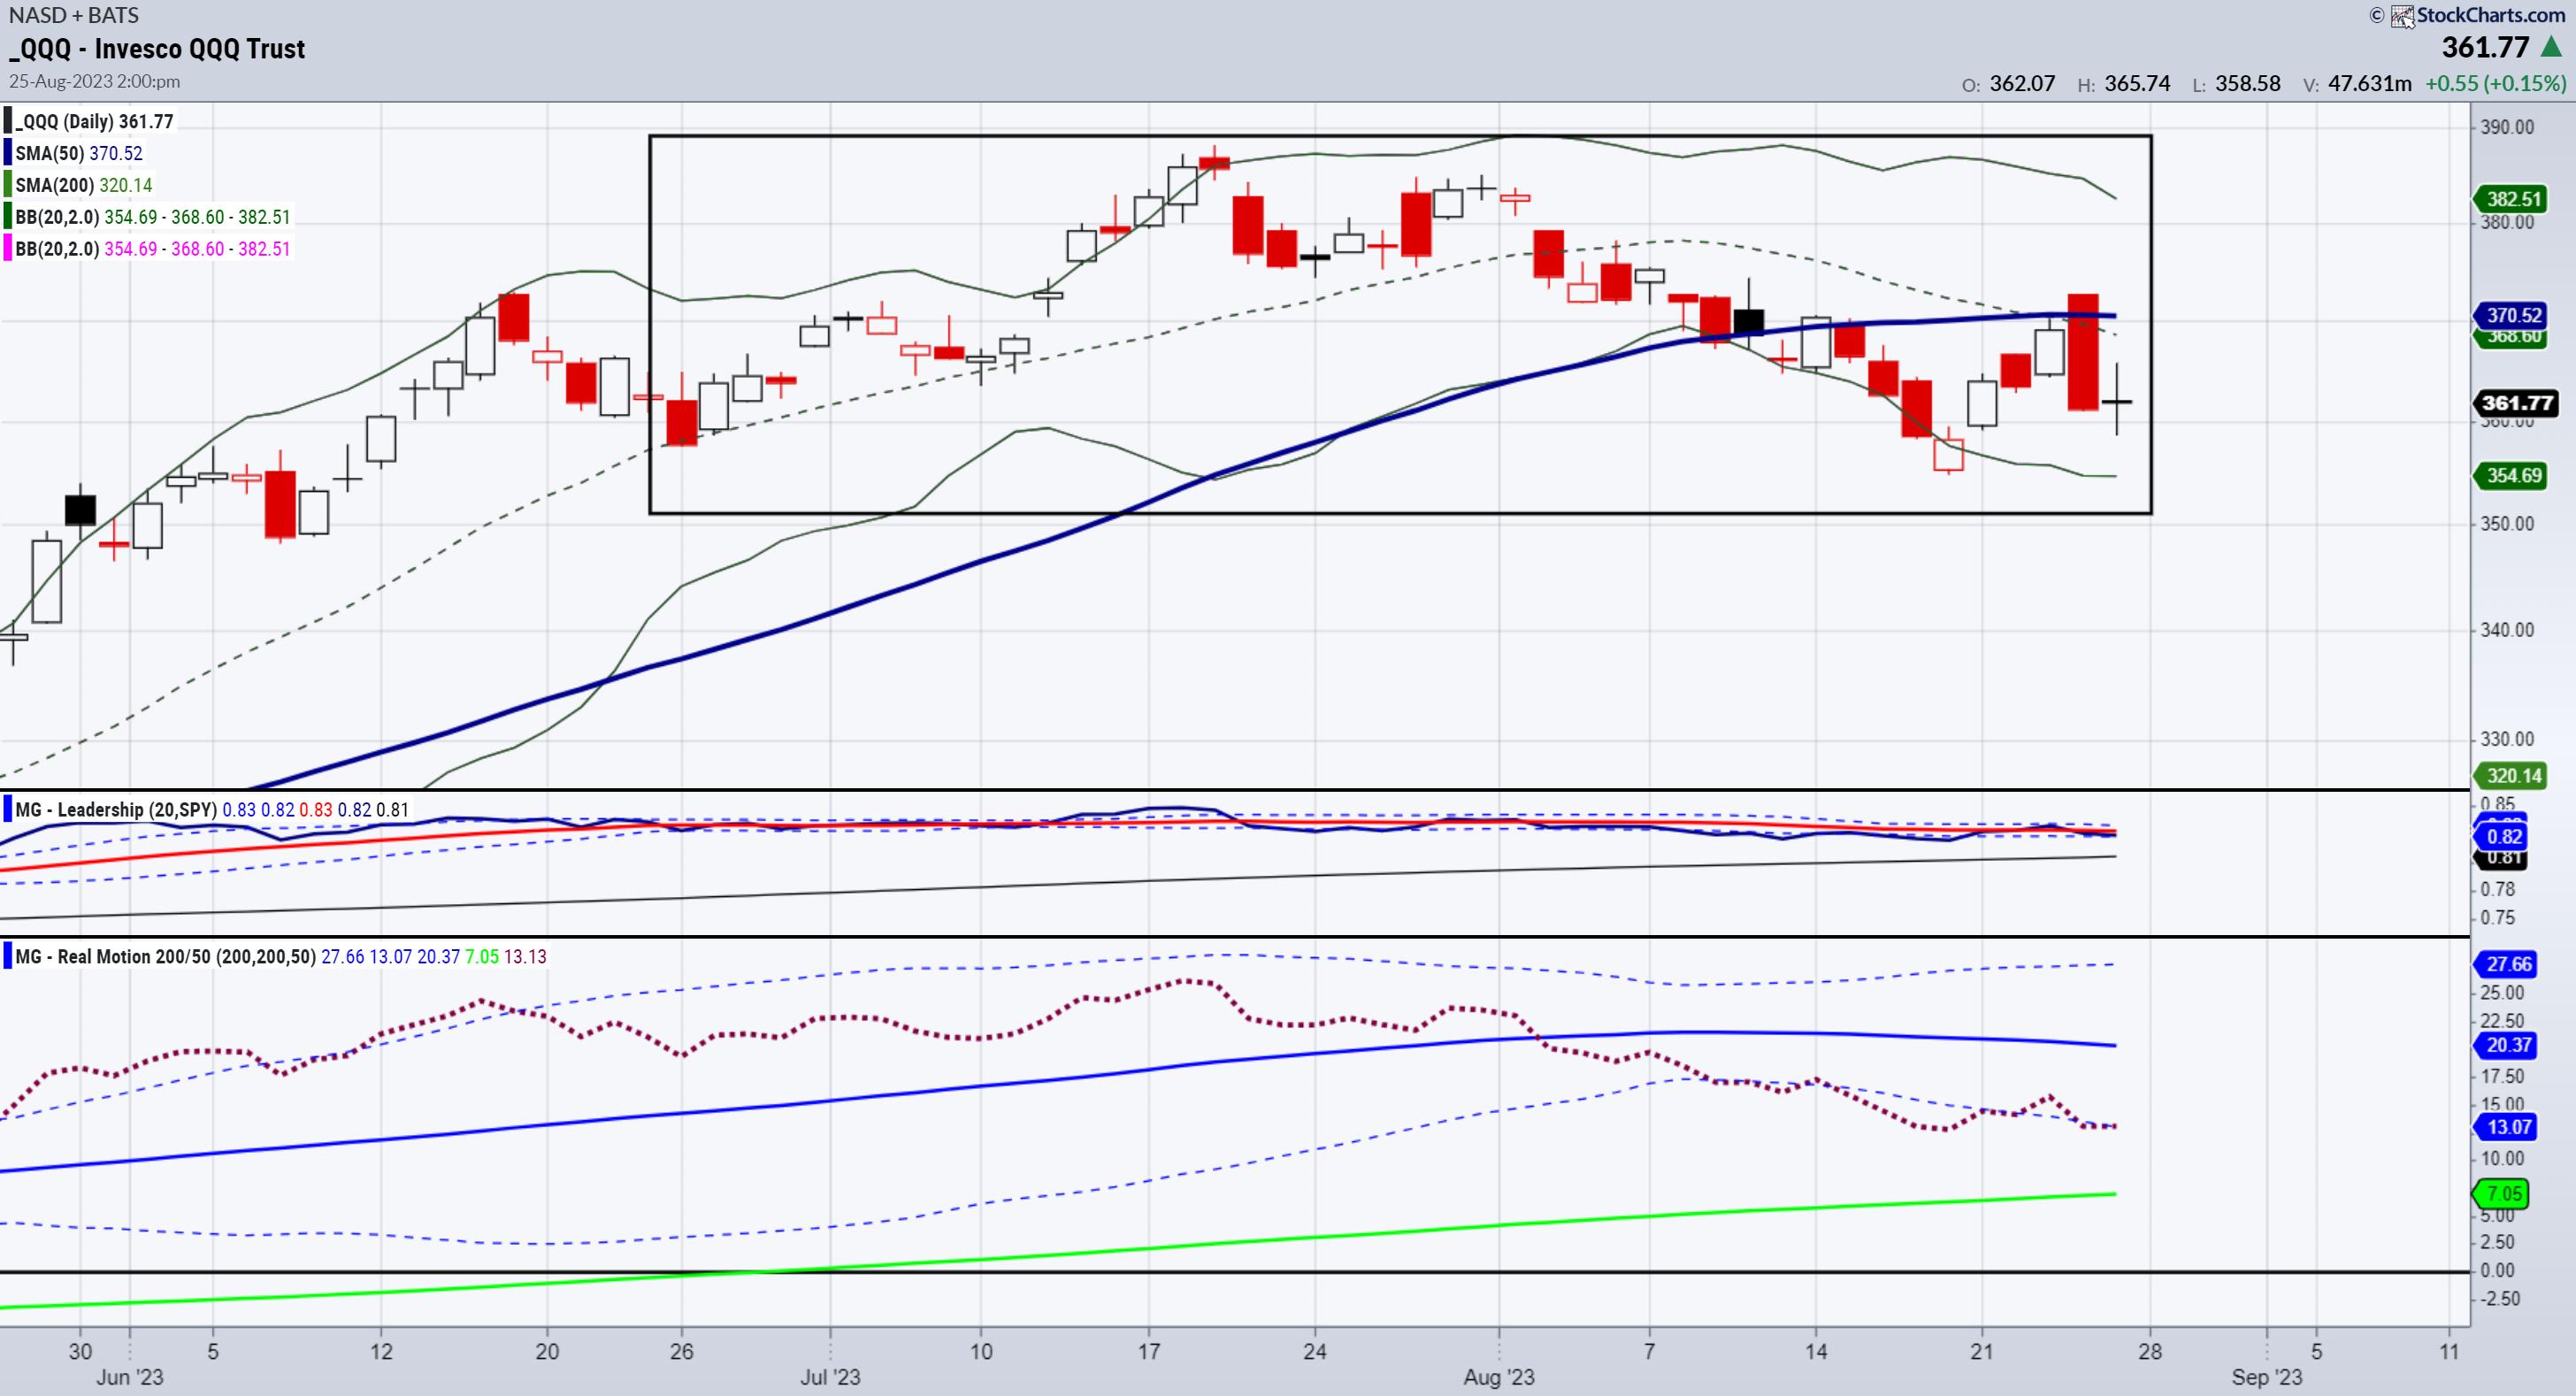Click the blue SMA(50) legend color swatch

(8, 153)
